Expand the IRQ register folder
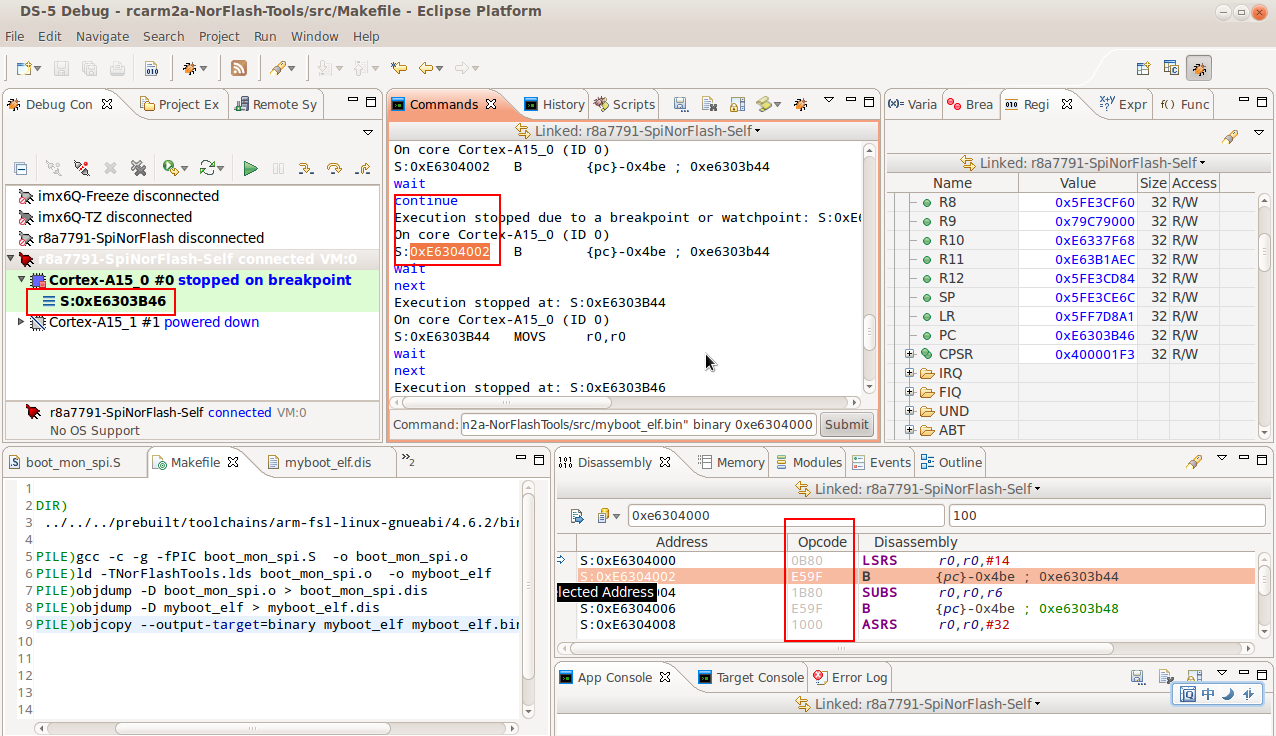The image size is (1276, 736). pyautogui.click(x=910, y=373)
